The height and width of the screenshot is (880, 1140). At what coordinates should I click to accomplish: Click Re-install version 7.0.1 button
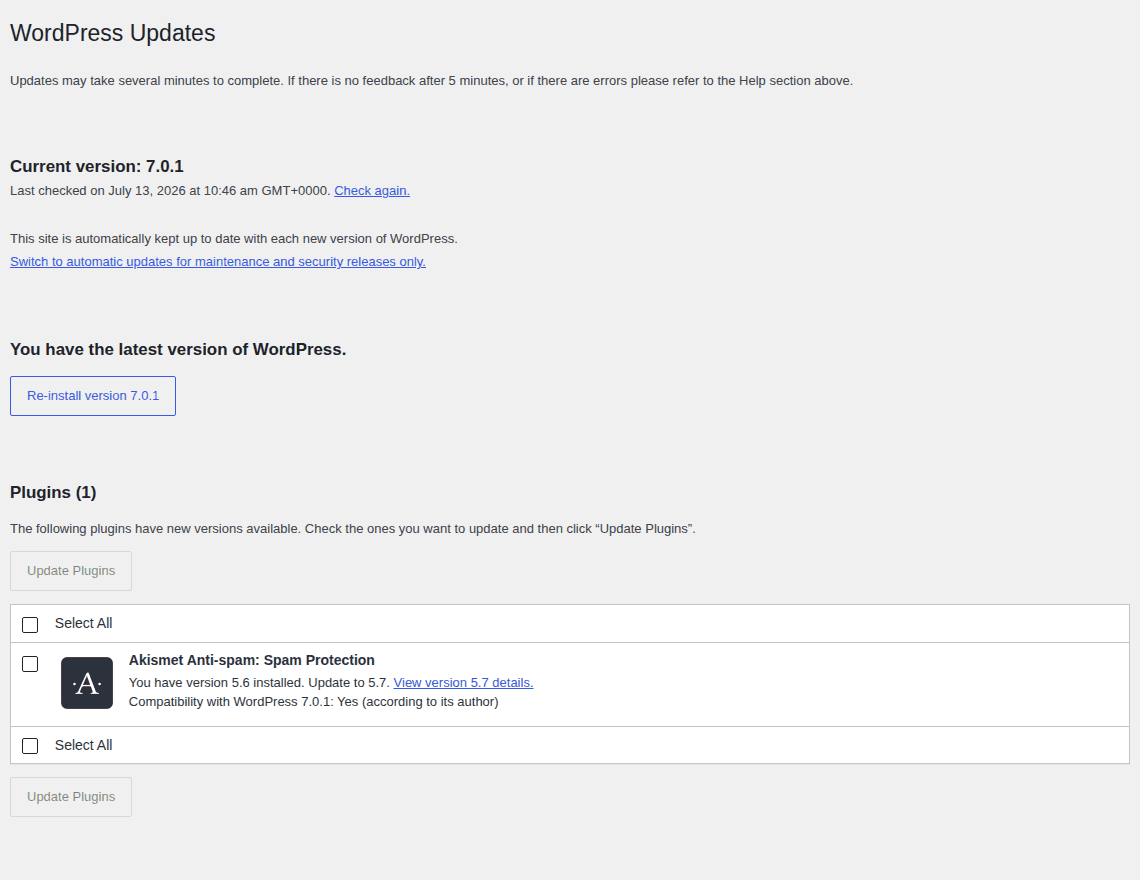coord(93,396)
